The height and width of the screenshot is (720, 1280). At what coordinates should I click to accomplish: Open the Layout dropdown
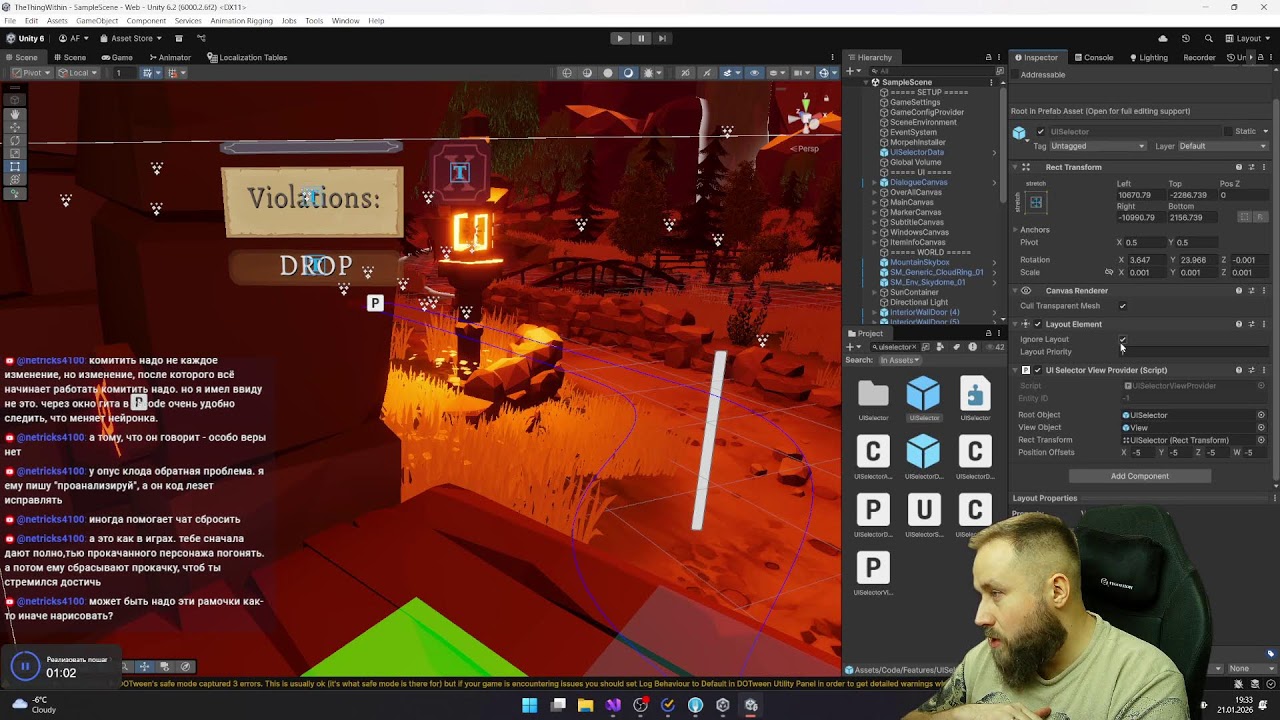coord(1248,38)
